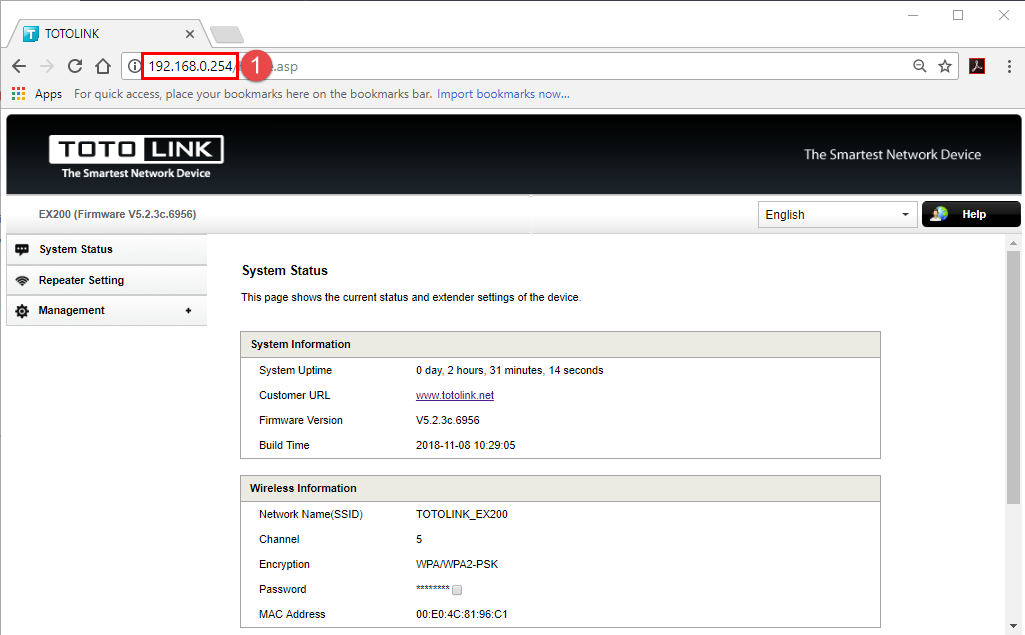
Task: Click the Channel value 5
Action: click(x=419, y=540)
